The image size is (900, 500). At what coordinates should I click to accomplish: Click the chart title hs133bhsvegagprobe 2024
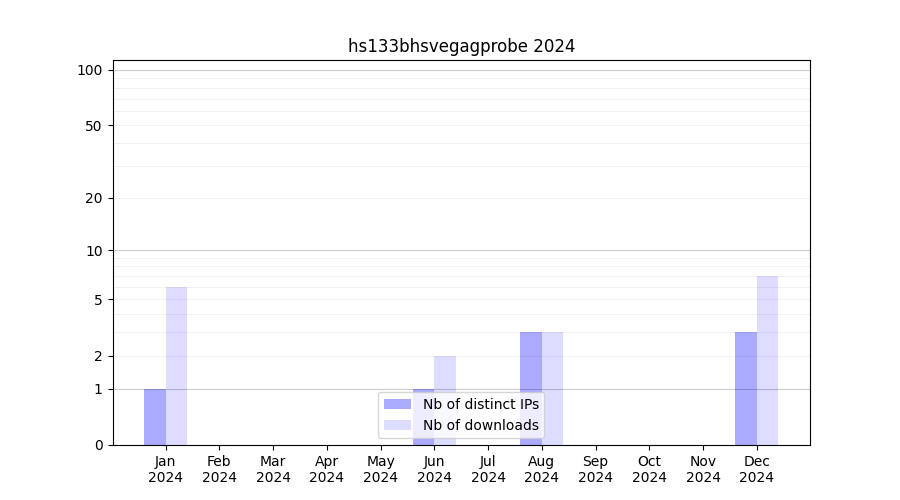coord(461,46)
